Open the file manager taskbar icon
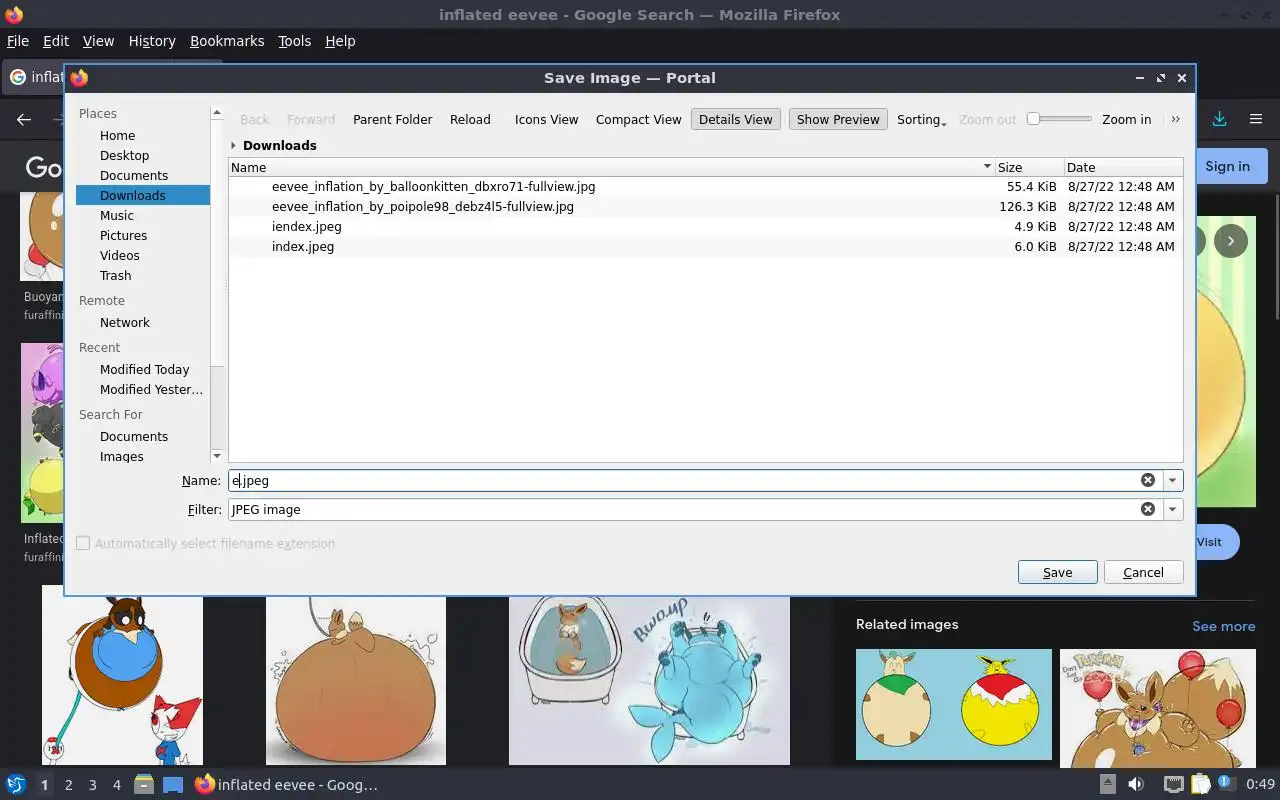1280x800 pixels. (x=144, y=785)
